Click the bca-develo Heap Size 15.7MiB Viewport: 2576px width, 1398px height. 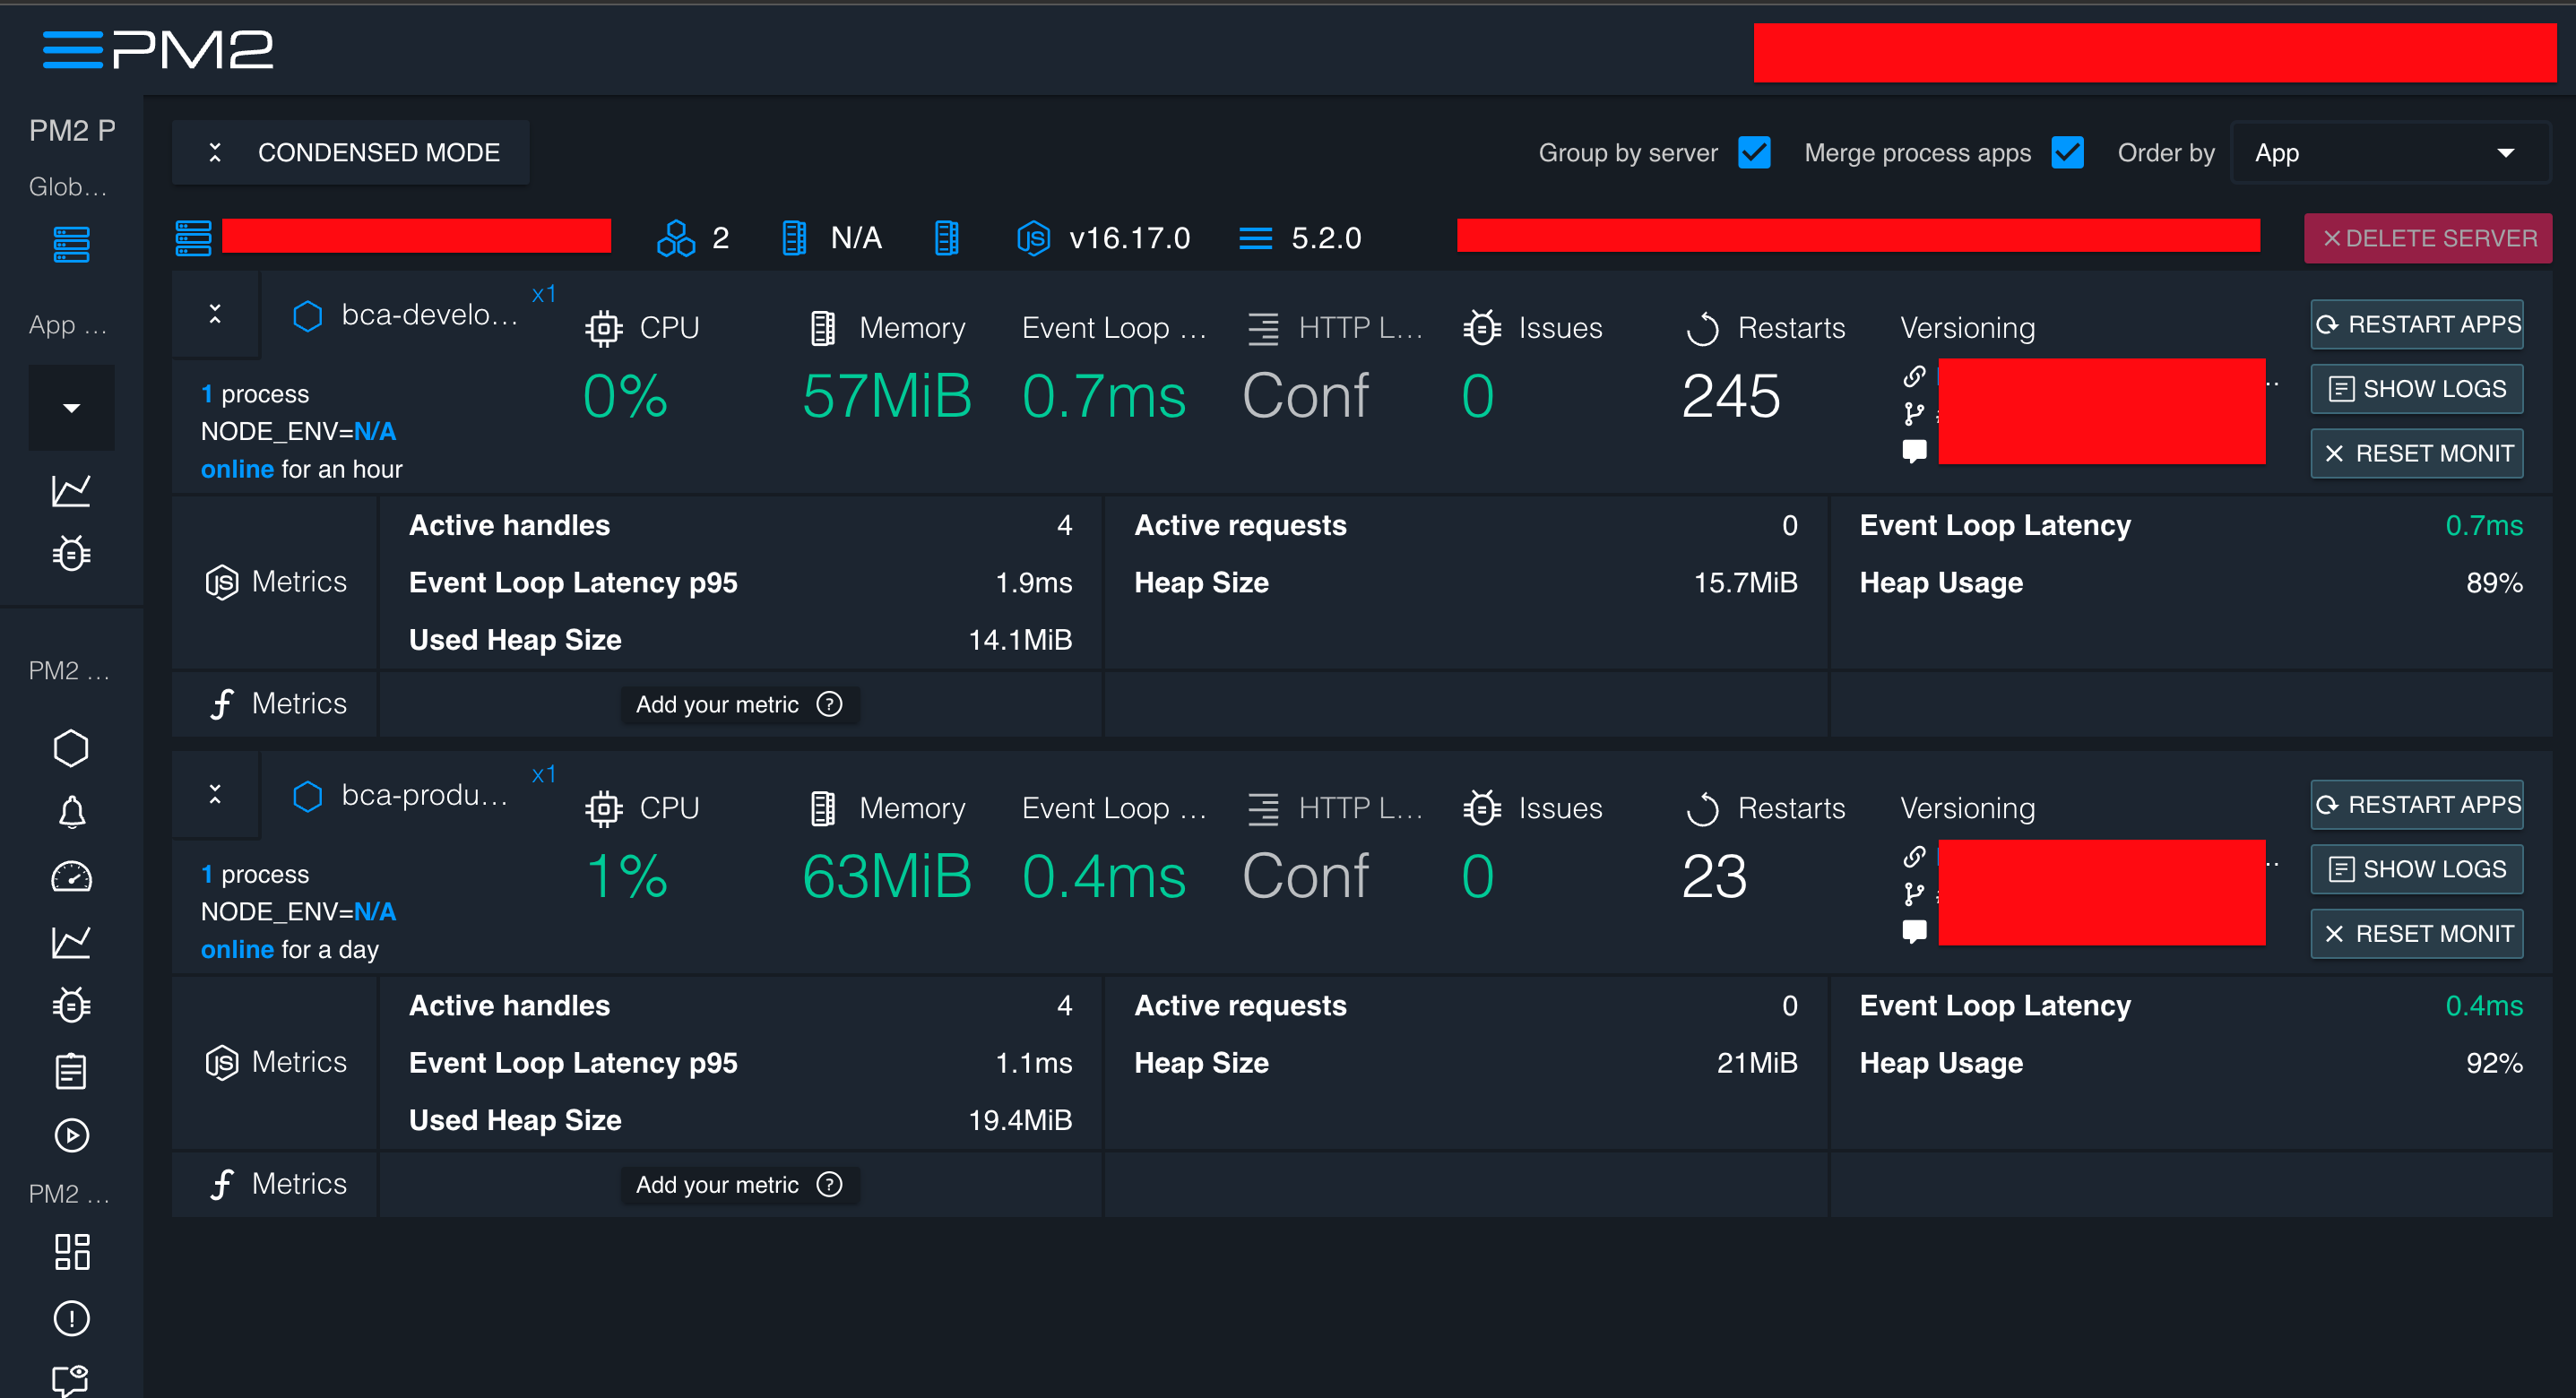(x=1745, y=582)
